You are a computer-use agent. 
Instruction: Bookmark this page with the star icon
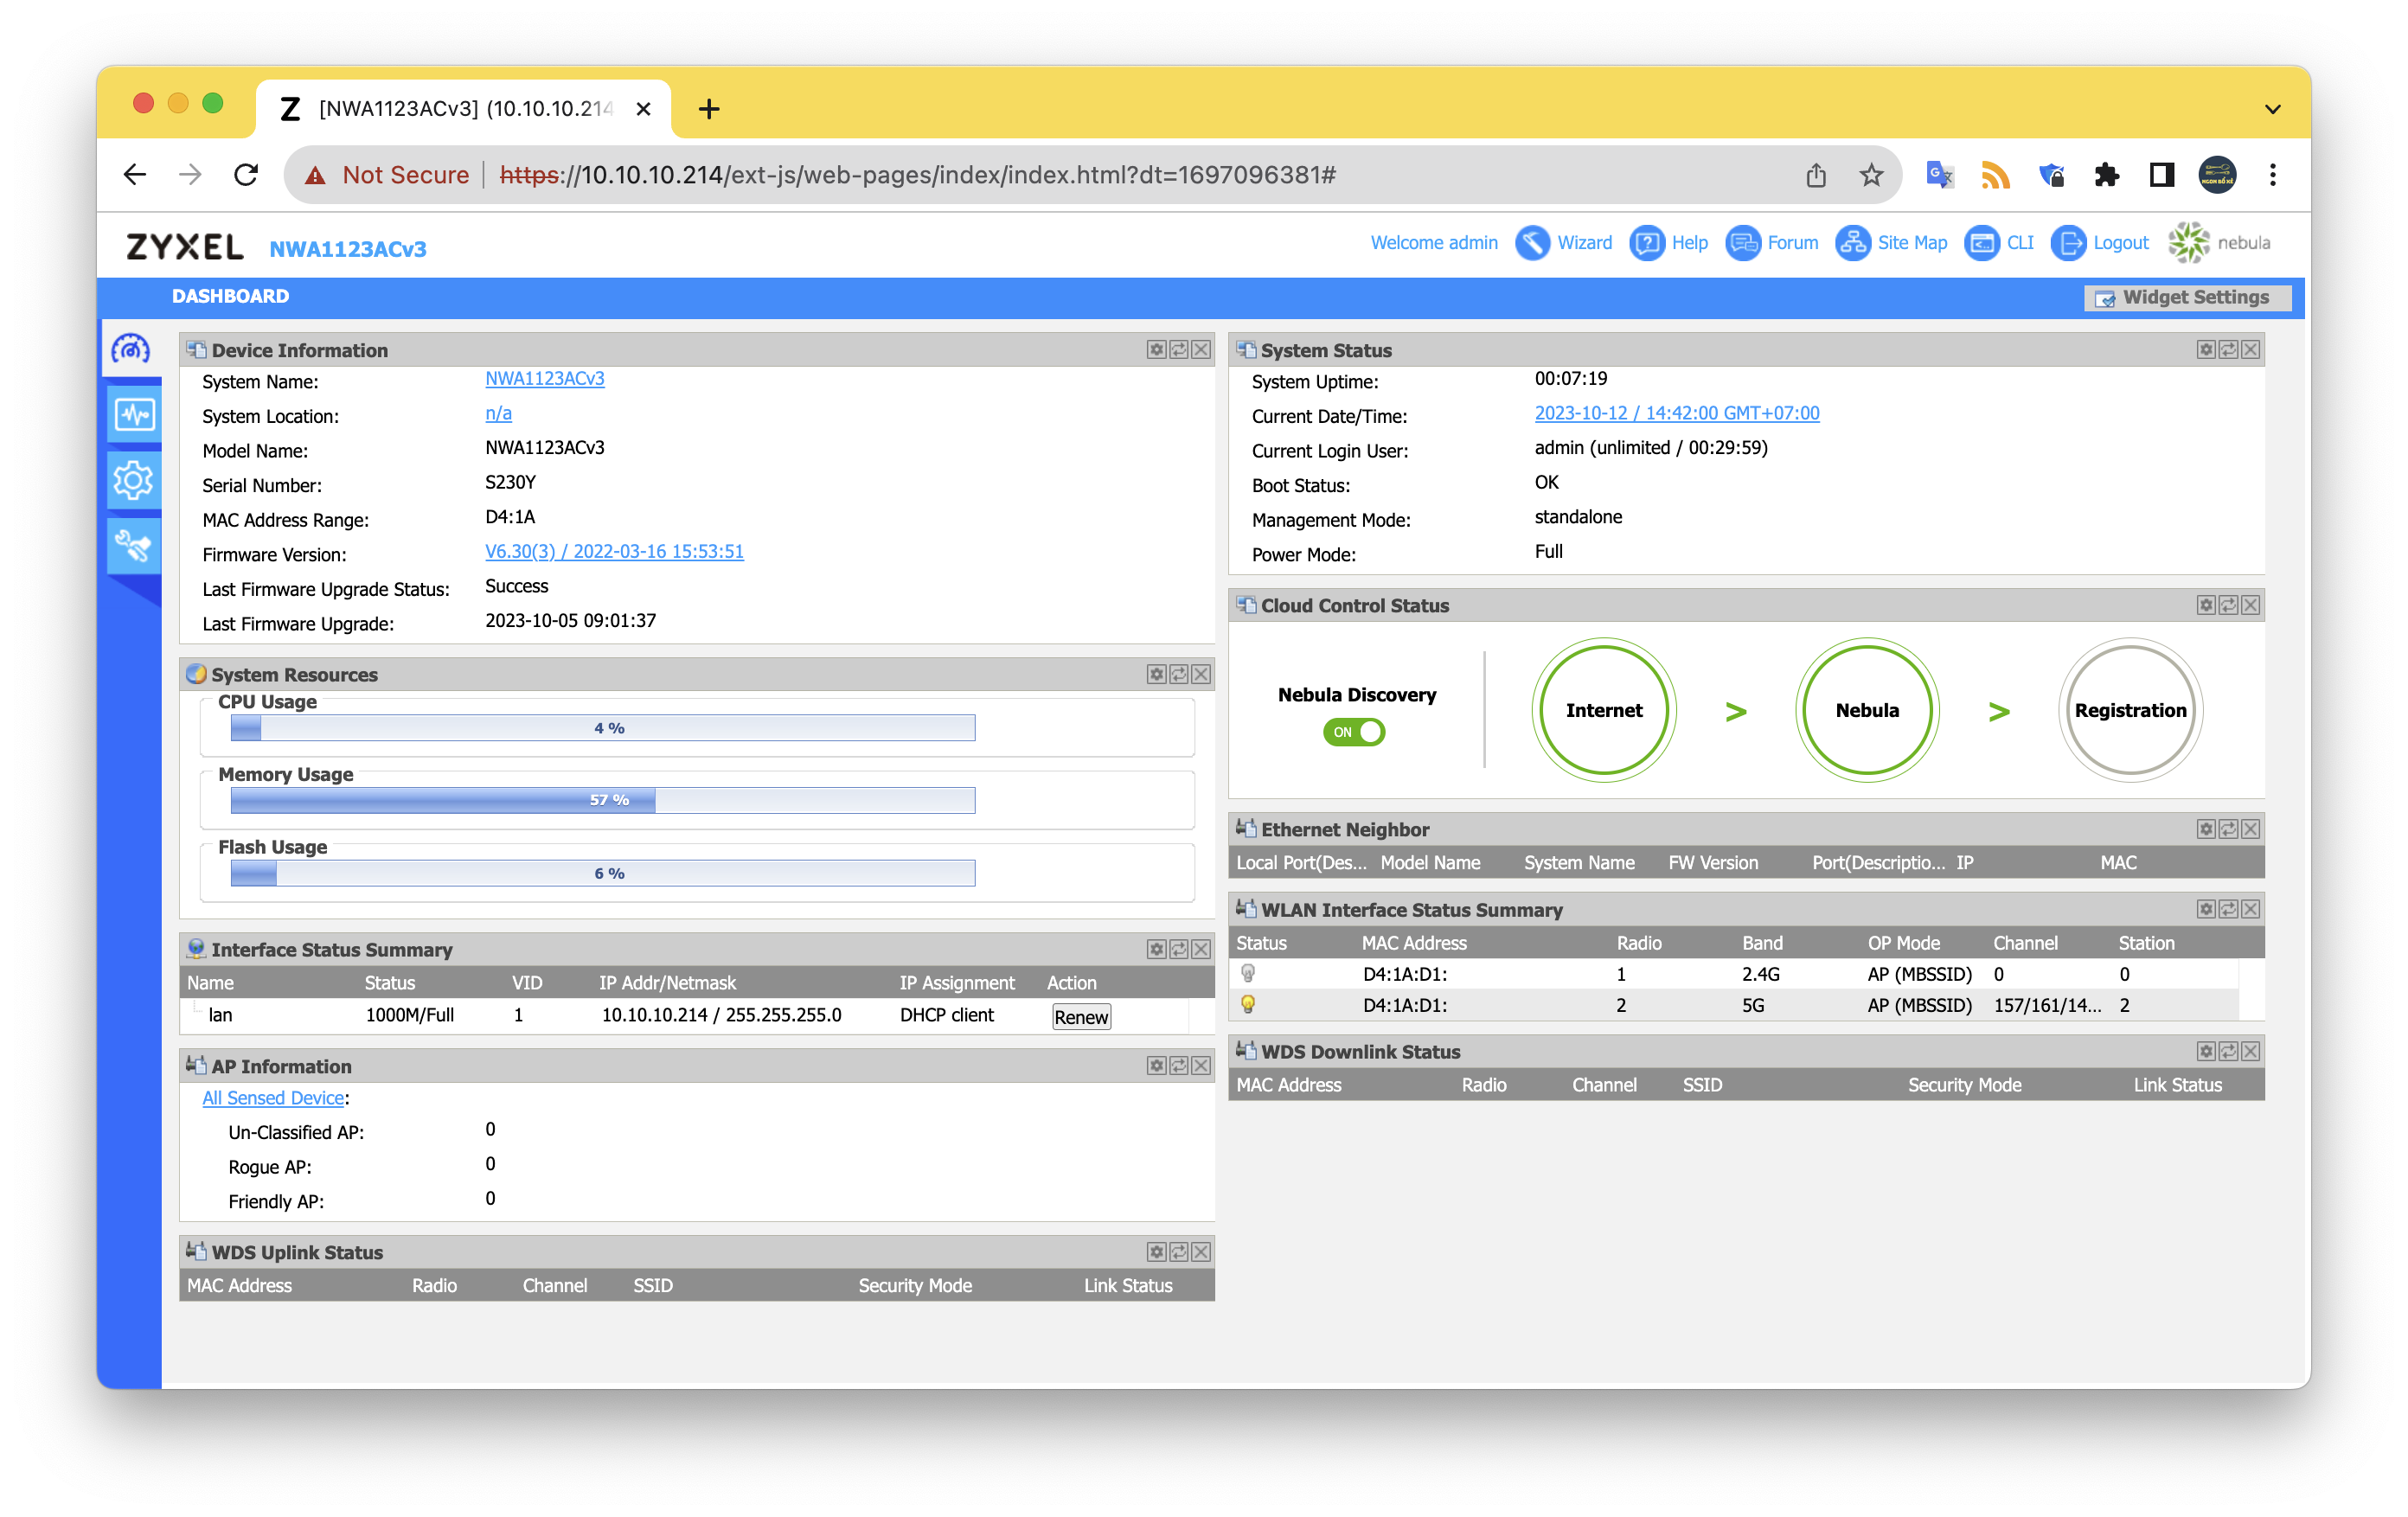[x=1870, y=176]
